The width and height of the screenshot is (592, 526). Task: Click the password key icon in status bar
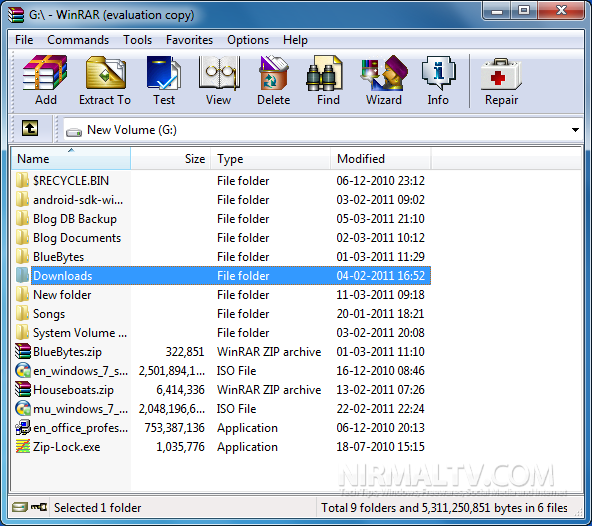point(39,507)
